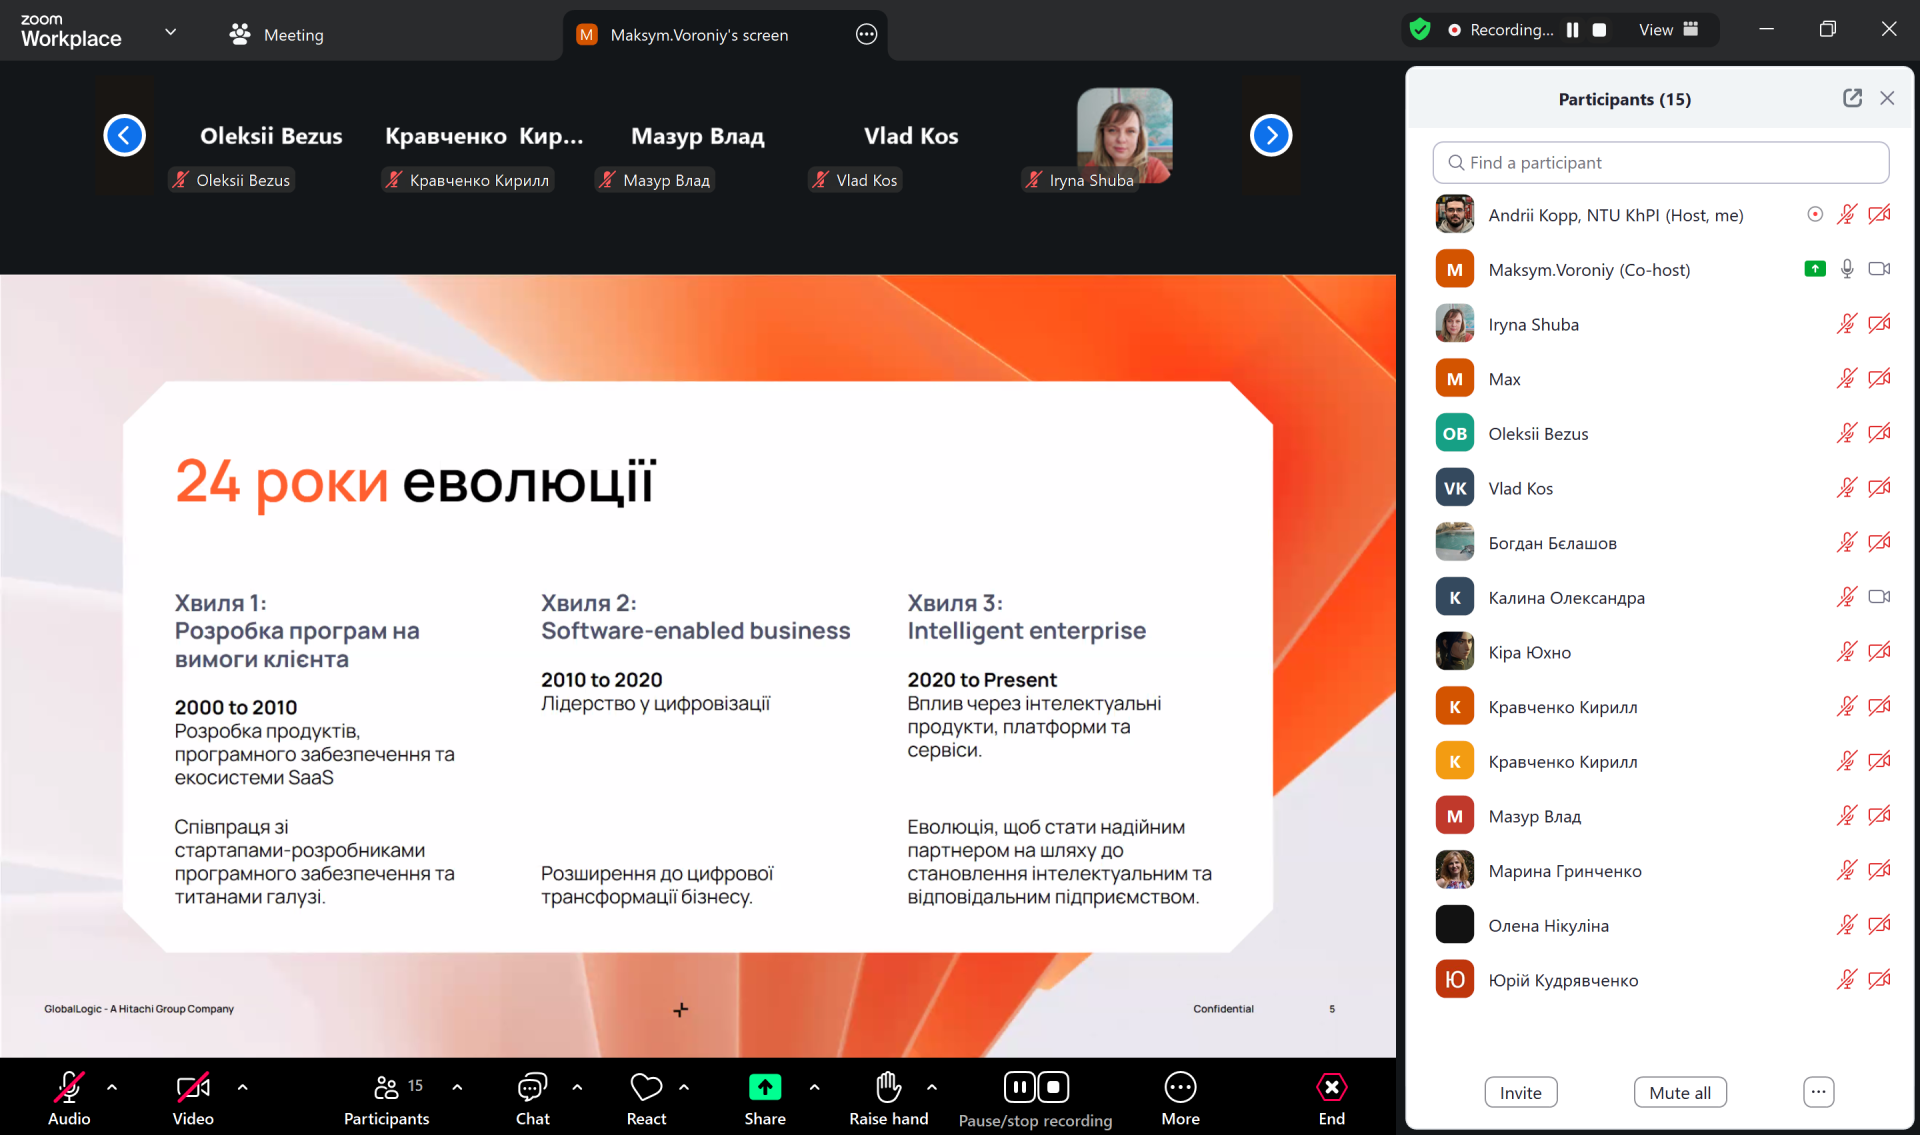This screenshot has width=1920, height=1135.
Task: Open the View layout menu
Action: (x=1668, y=30)
